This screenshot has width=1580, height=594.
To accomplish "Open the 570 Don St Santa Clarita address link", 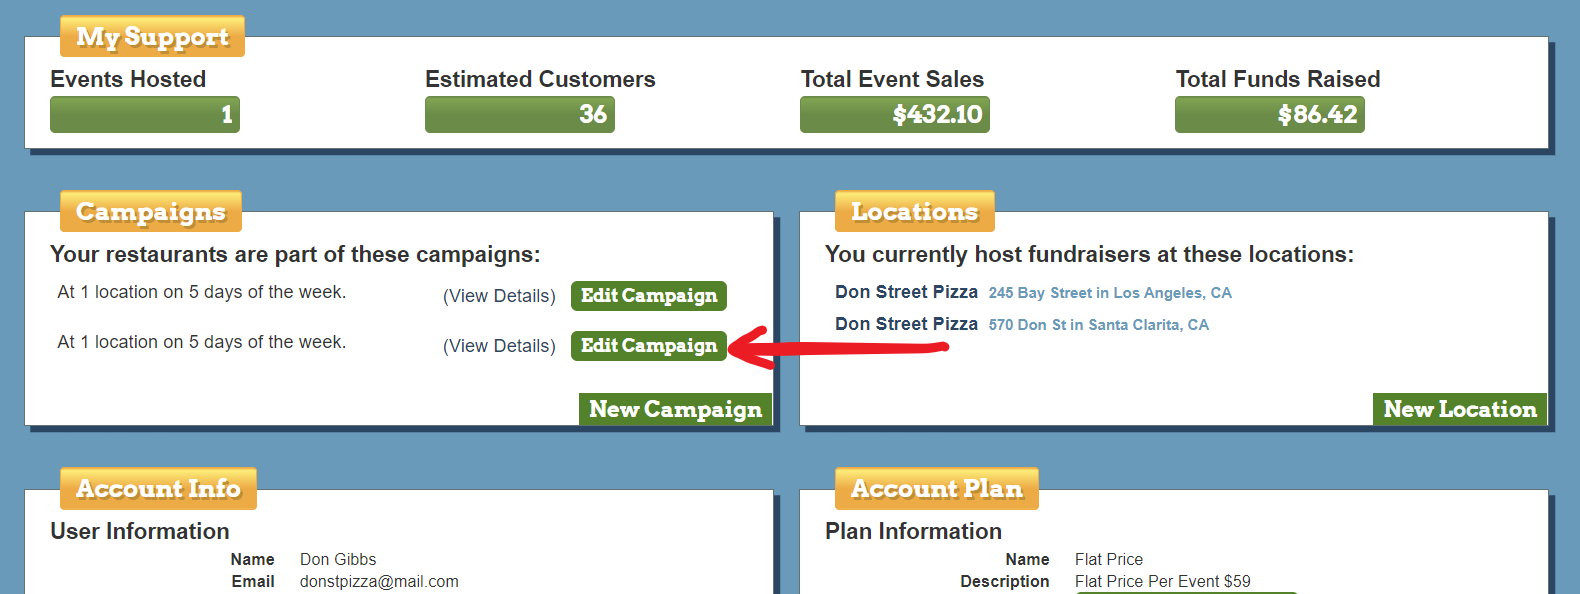I will (1098, 325).
